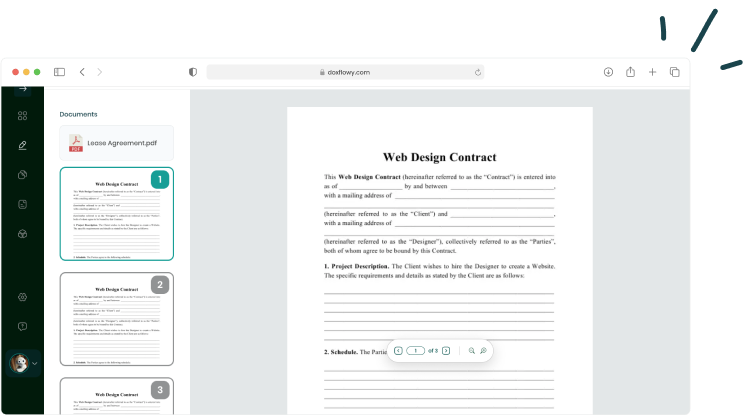Click the page number input field
The width and height of the screenshot is (744, 416).
[x=416, y=351]
